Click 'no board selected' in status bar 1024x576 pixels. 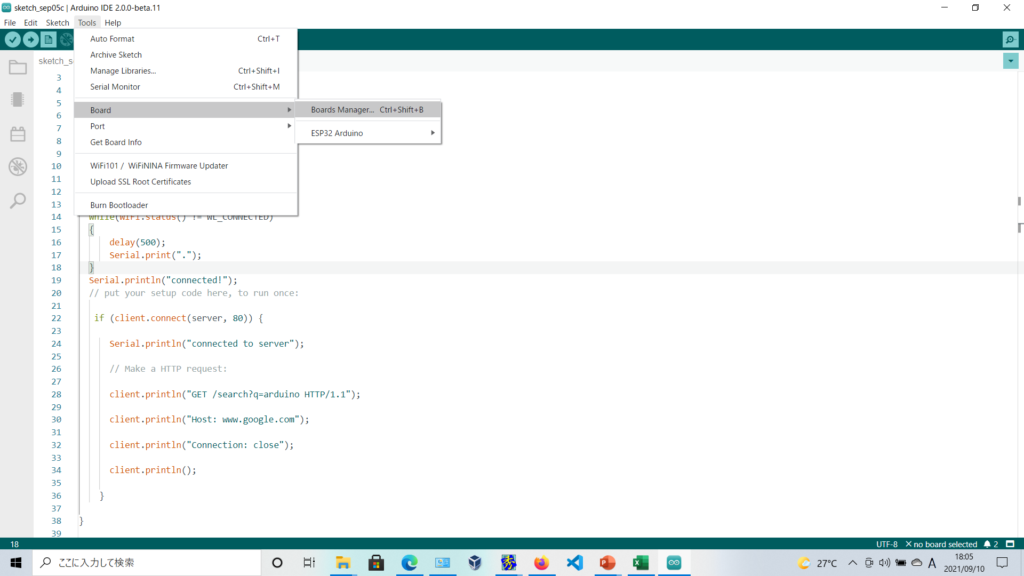point(941,544)
